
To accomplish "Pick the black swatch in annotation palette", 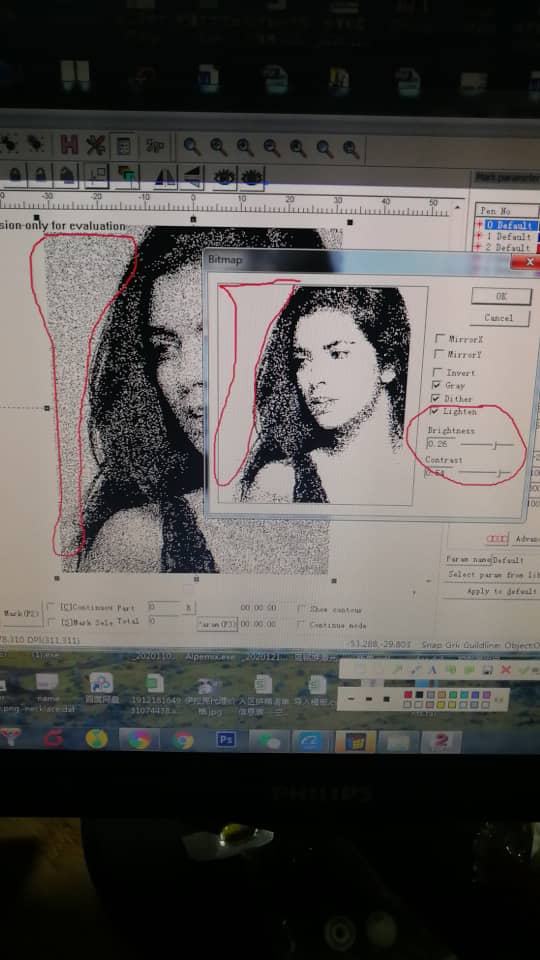I will [419, 694].
